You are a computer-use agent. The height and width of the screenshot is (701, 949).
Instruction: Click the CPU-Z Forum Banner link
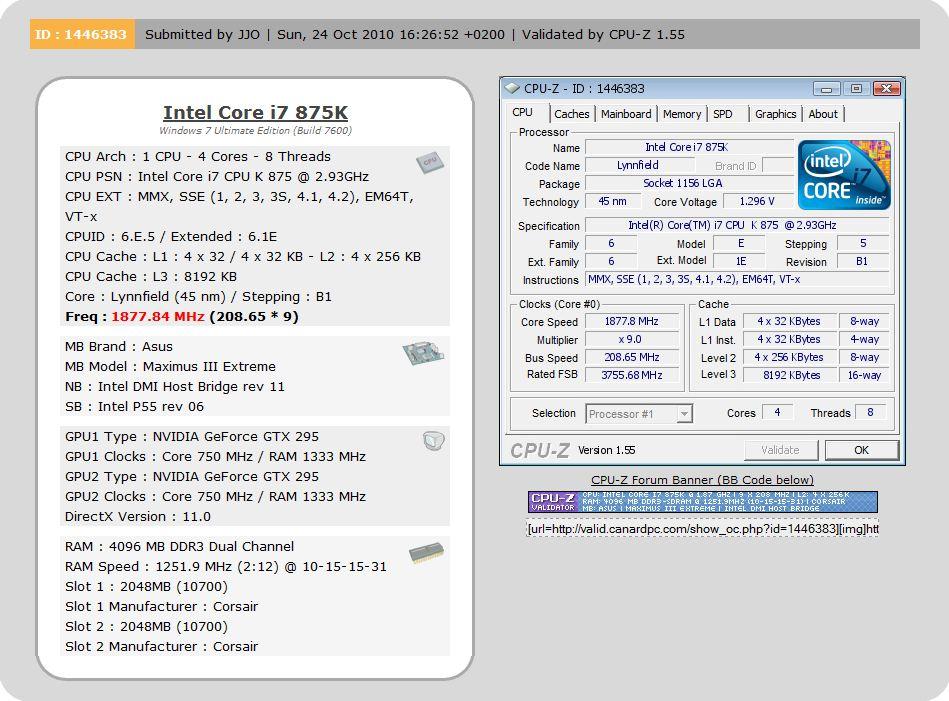tap(702, 479)
